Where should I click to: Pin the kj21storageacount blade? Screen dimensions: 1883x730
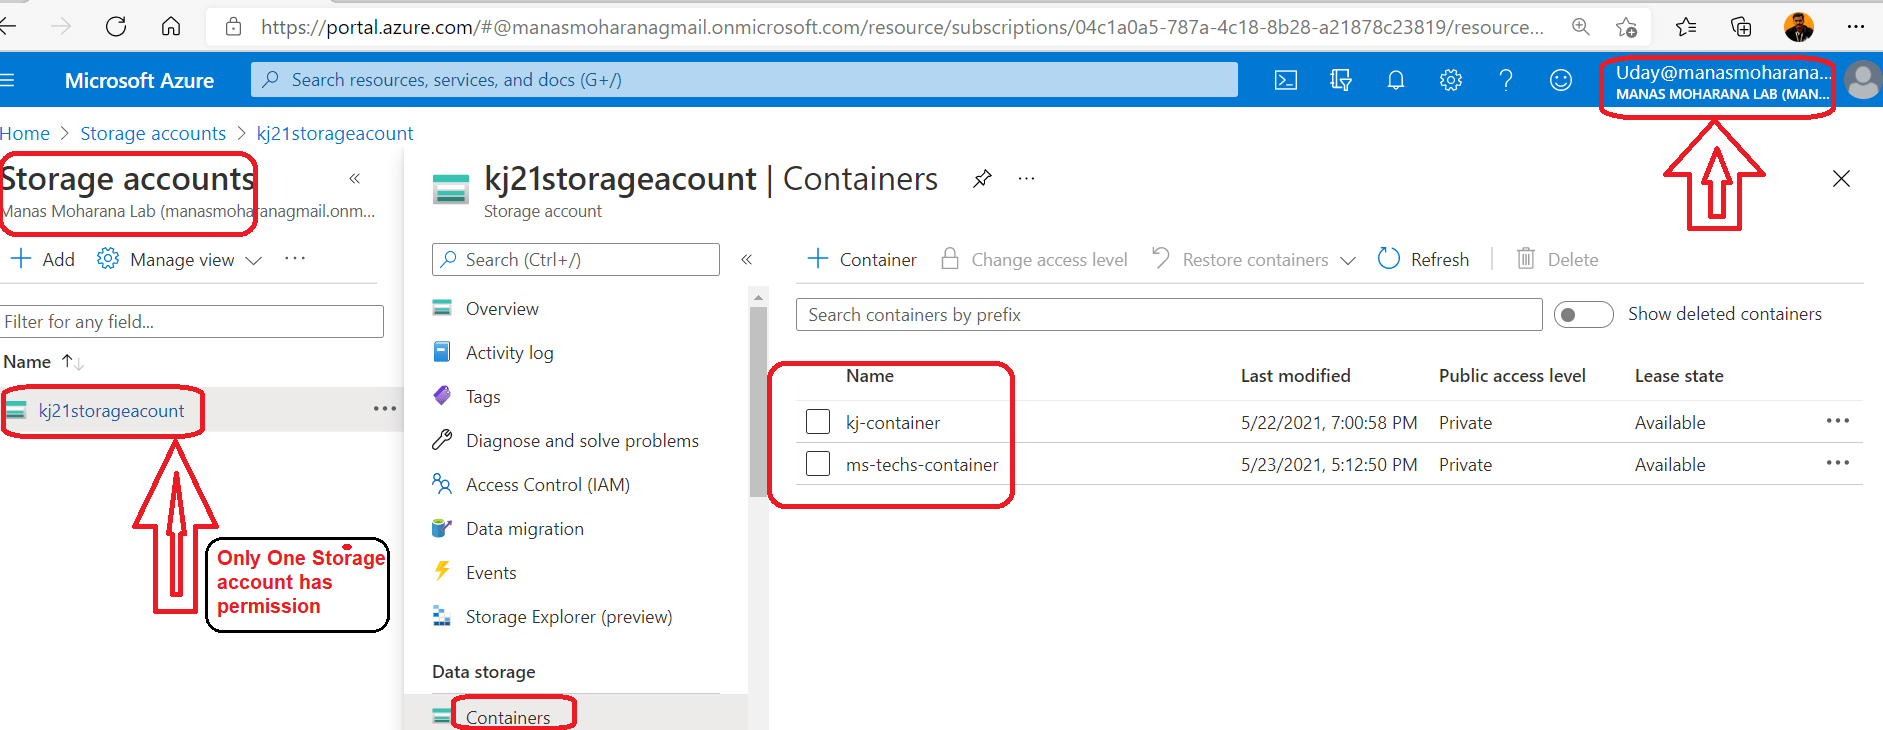click(983, 179)
